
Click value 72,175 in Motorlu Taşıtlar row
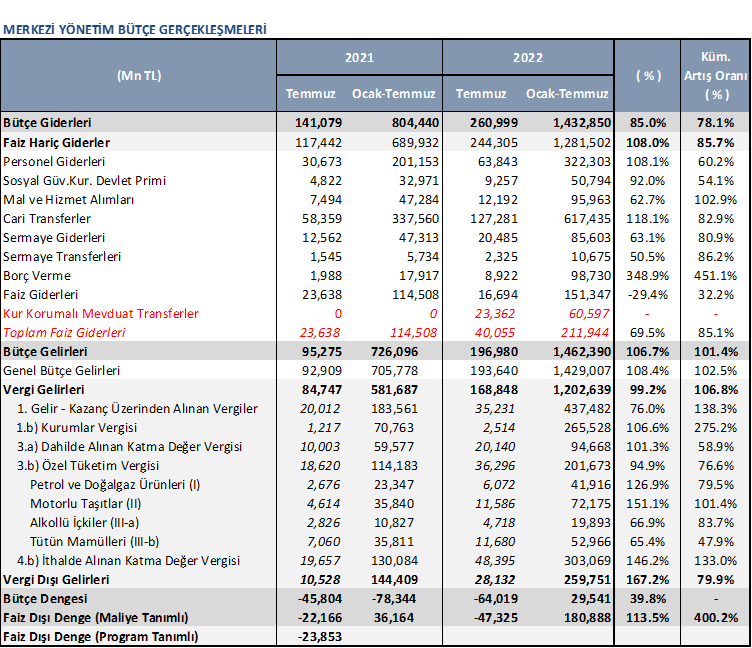coord(591,504)
